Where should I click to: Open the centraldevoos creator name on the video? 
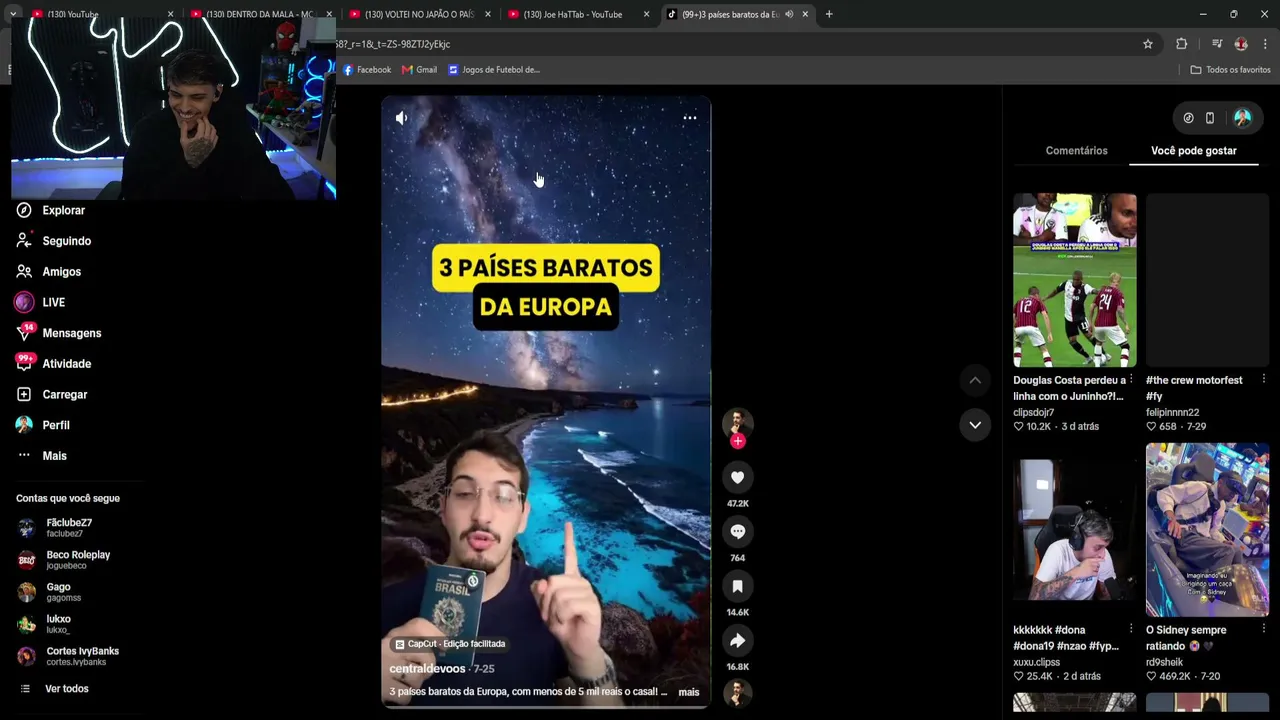tap(427, 669)
